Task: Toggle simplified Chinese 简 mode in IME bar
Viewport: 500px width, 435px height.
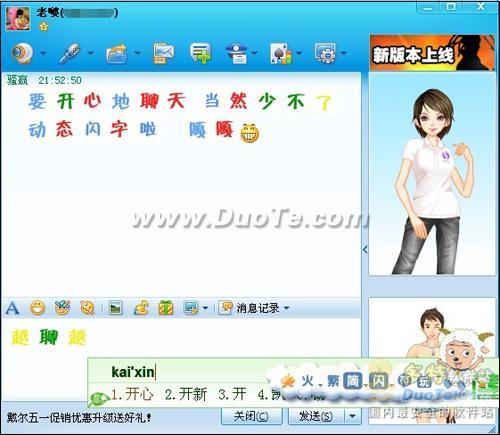Action: pos(353,380)
